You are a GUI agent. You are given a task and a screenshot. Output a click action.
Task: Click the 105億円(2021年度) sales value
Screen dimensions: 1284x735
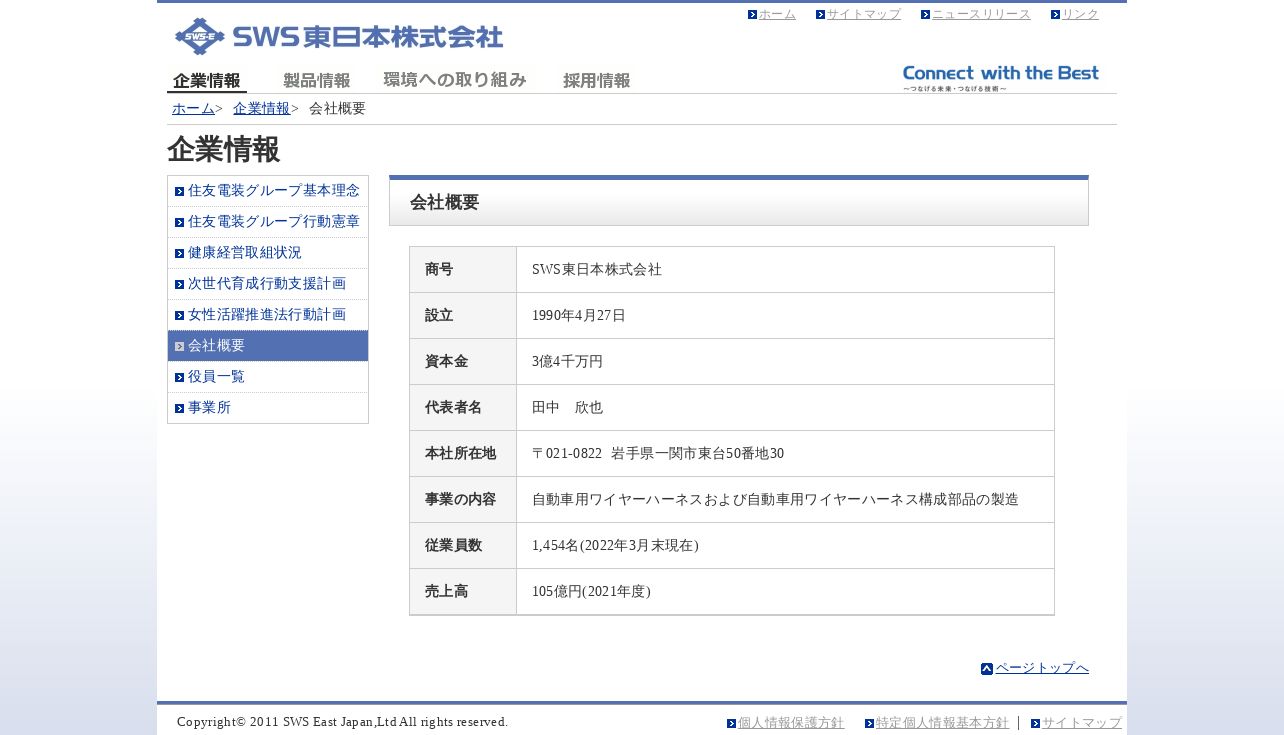pyautogui.click(x=591, y=591)
